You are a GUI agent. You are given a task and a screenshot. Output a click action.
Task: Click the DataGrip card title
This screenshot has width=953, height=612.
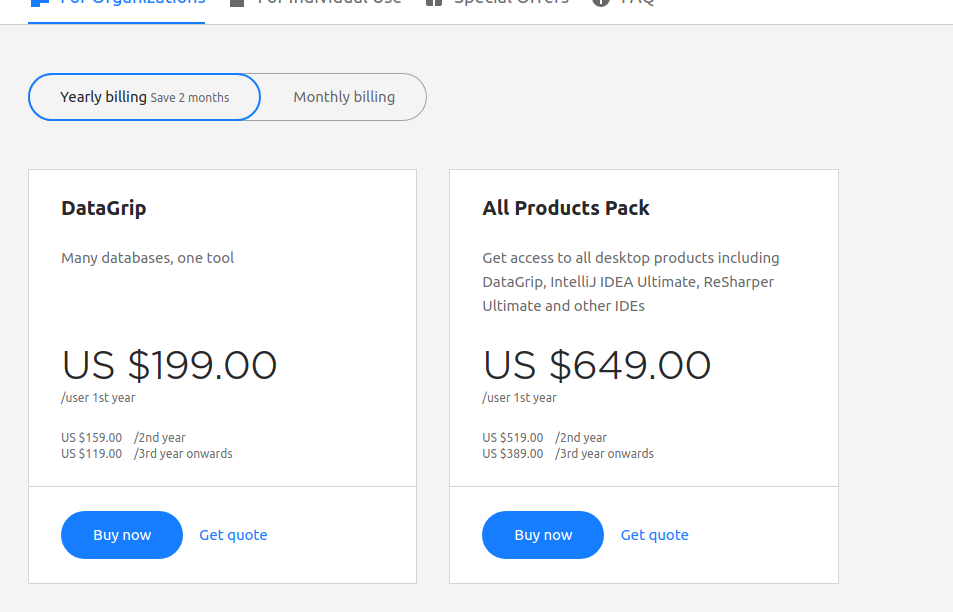104,208
